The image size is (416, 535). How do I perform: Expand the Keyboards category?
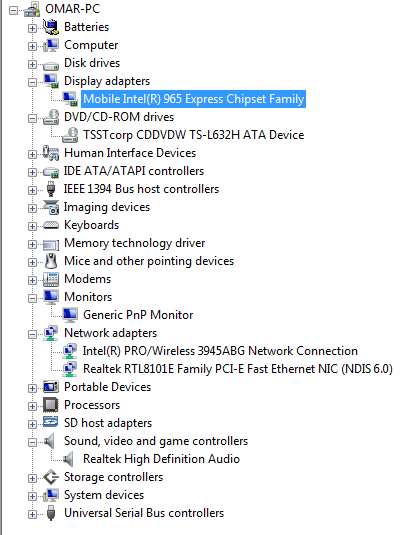[x=32, y=226]
